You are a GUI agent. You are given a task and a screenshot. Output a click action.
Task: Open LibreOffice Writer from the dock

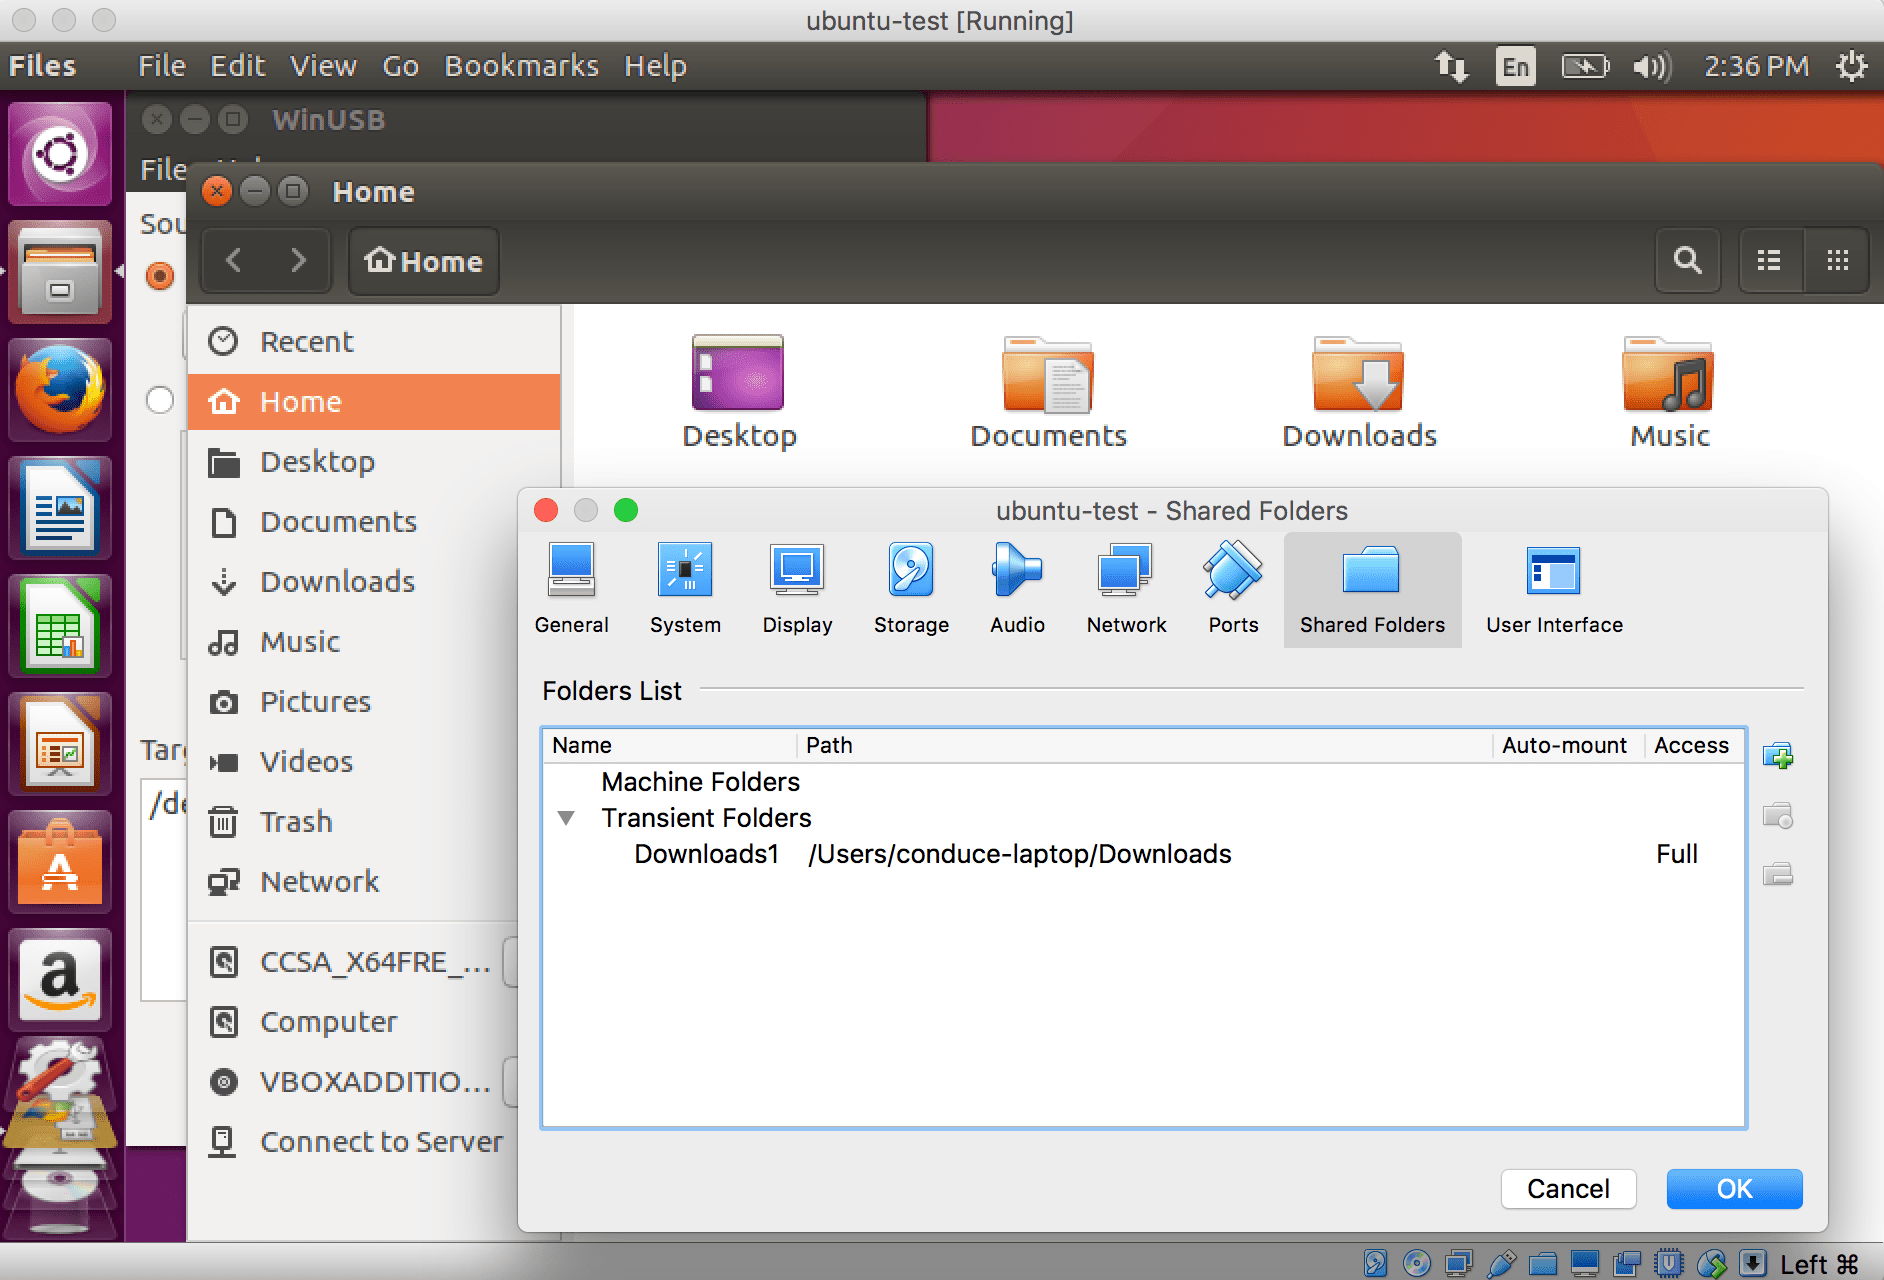pyautogui.click(x=60, y=507)
